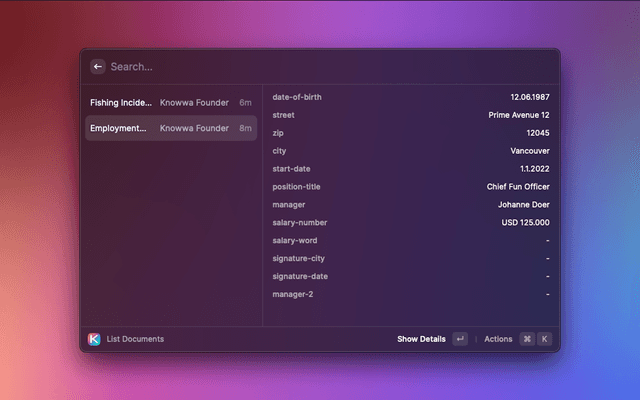Image resolution: width=640 pixels, height=400 pixels.
Task: Click the K key icon
Action: 544,339
